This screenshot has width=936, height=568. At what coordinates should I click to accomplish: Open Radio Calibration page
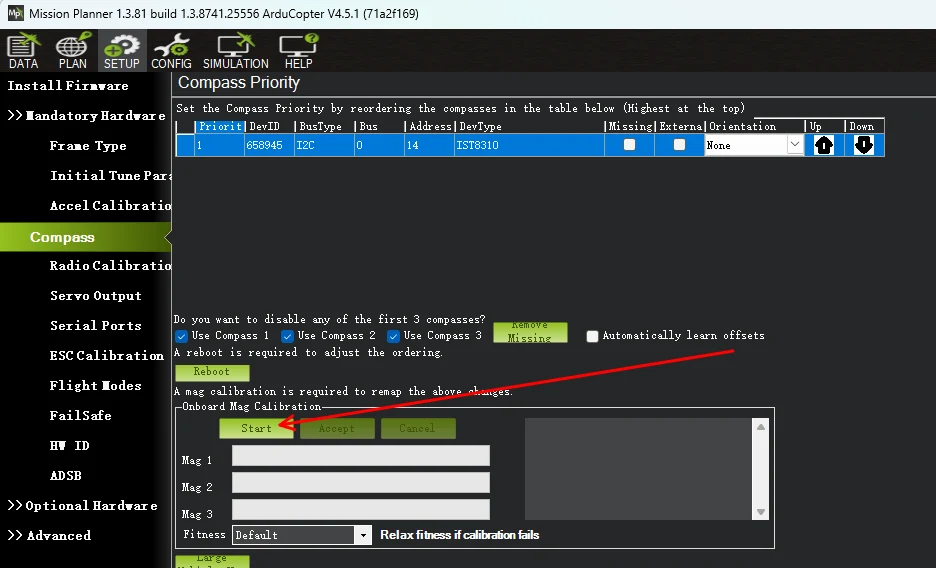[x=110, y=266]
